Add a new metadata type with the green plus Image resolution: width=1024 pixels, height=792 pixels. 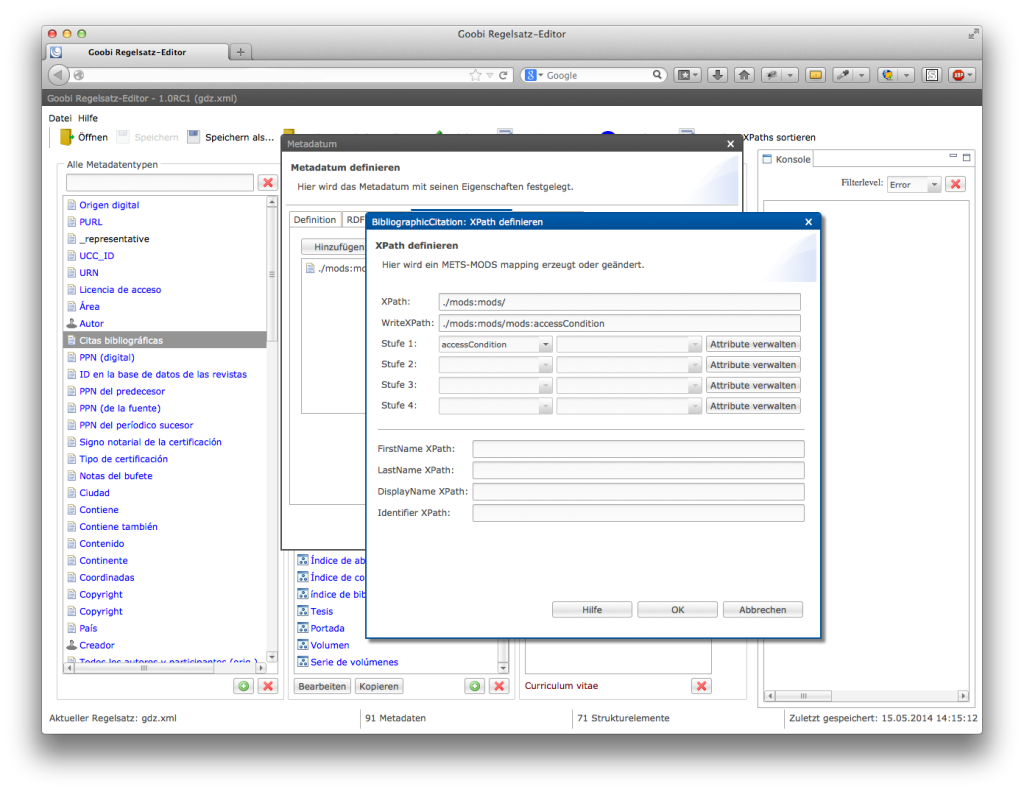[244, 686]
